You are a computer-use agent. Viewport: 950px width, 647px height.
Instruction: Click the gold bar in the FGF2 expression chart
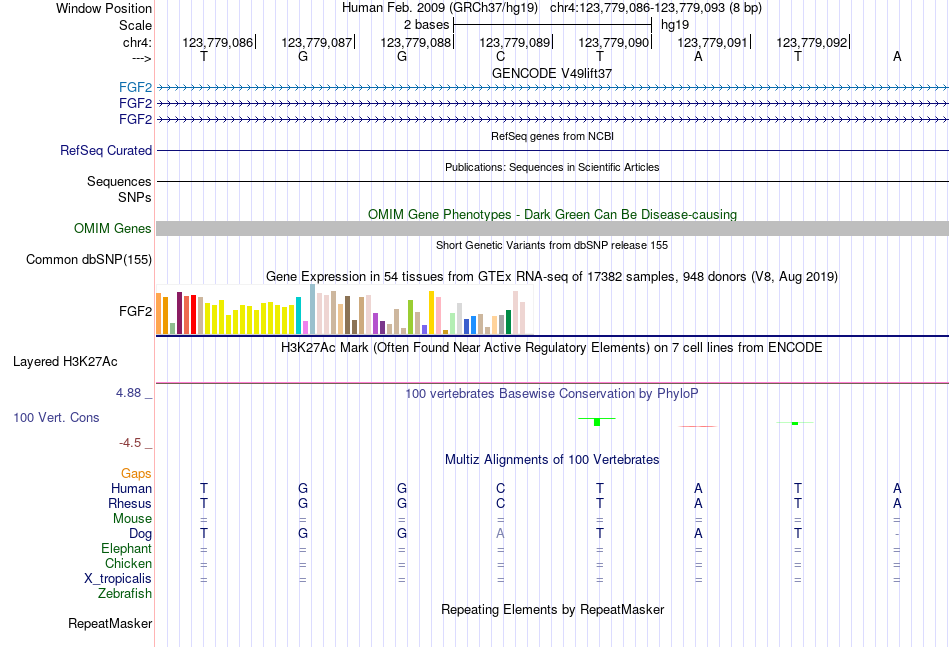431,313
